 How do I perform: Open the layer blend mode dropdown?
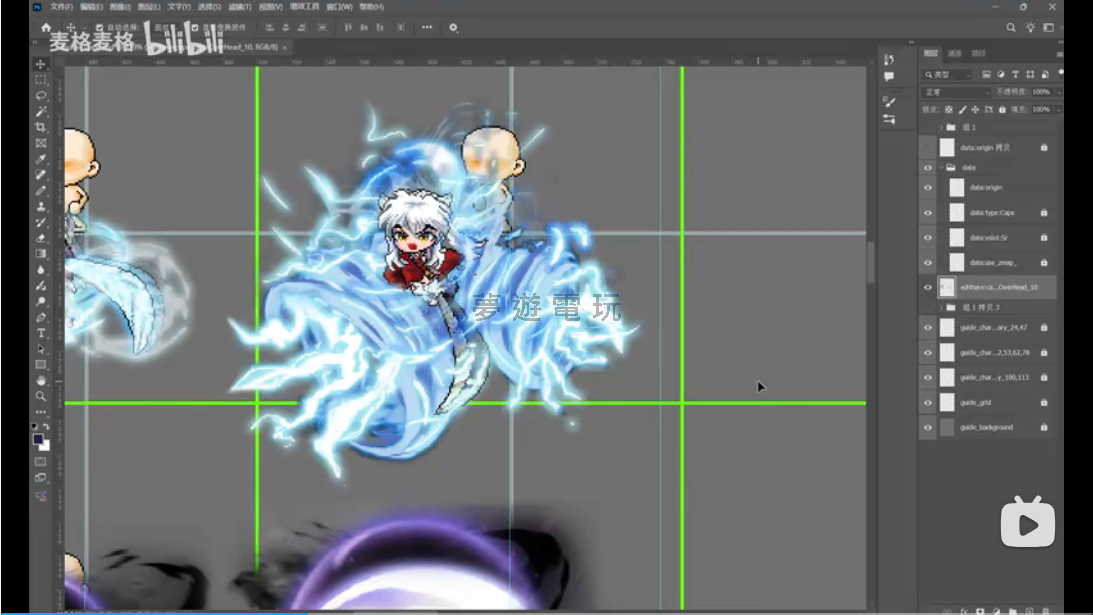tap(955, 92)
